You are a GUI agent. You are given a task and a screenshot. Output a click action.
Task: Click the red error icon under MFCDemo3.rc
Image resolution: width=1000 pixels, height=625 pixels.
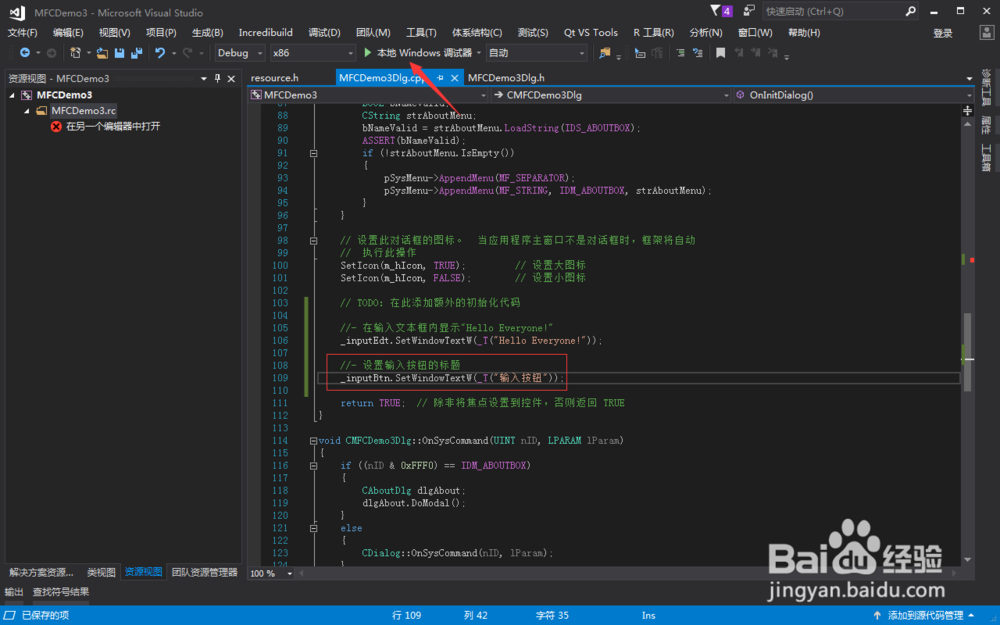[x=56, y=126]
